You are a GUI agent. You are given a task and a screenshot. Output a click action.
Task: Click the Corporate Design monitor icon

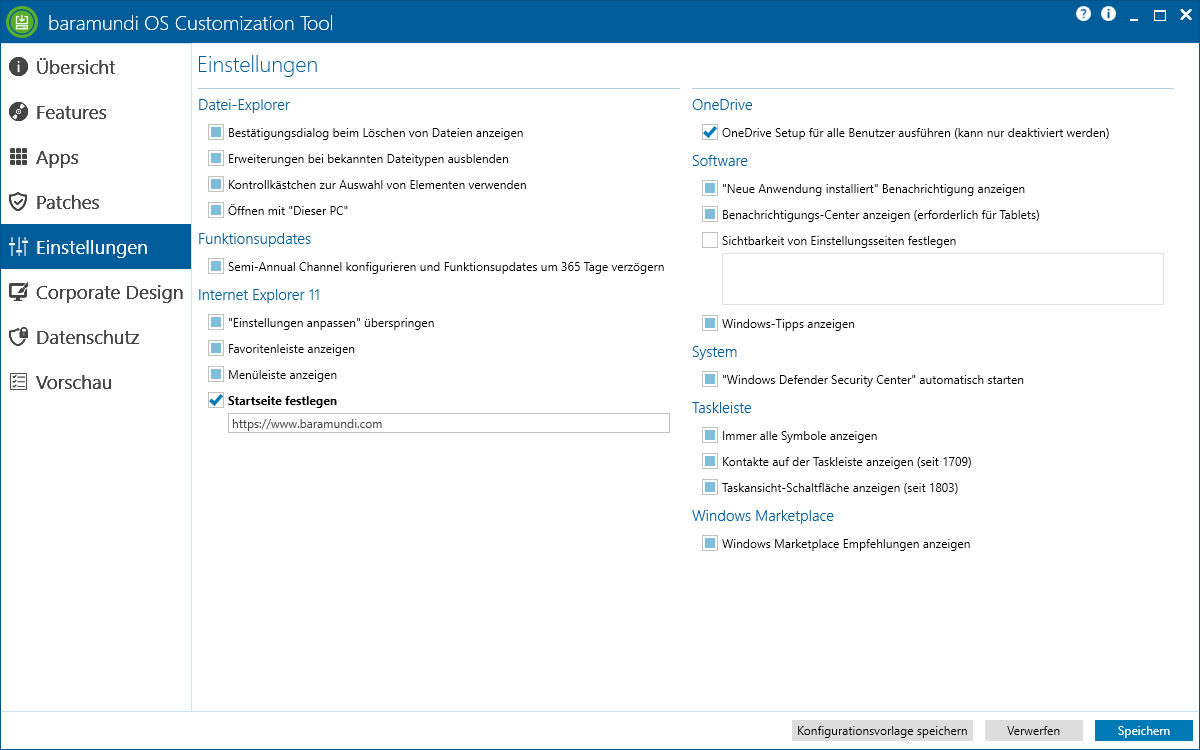(x=18, y=292)
